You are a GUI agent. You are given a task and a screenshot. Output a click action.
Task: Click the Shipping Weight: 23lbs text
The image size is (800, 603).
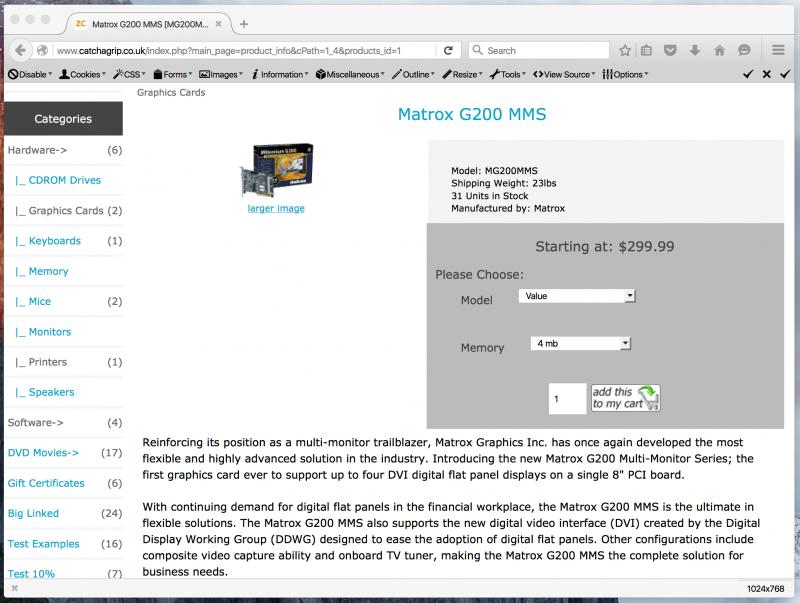tap(504, 183)
